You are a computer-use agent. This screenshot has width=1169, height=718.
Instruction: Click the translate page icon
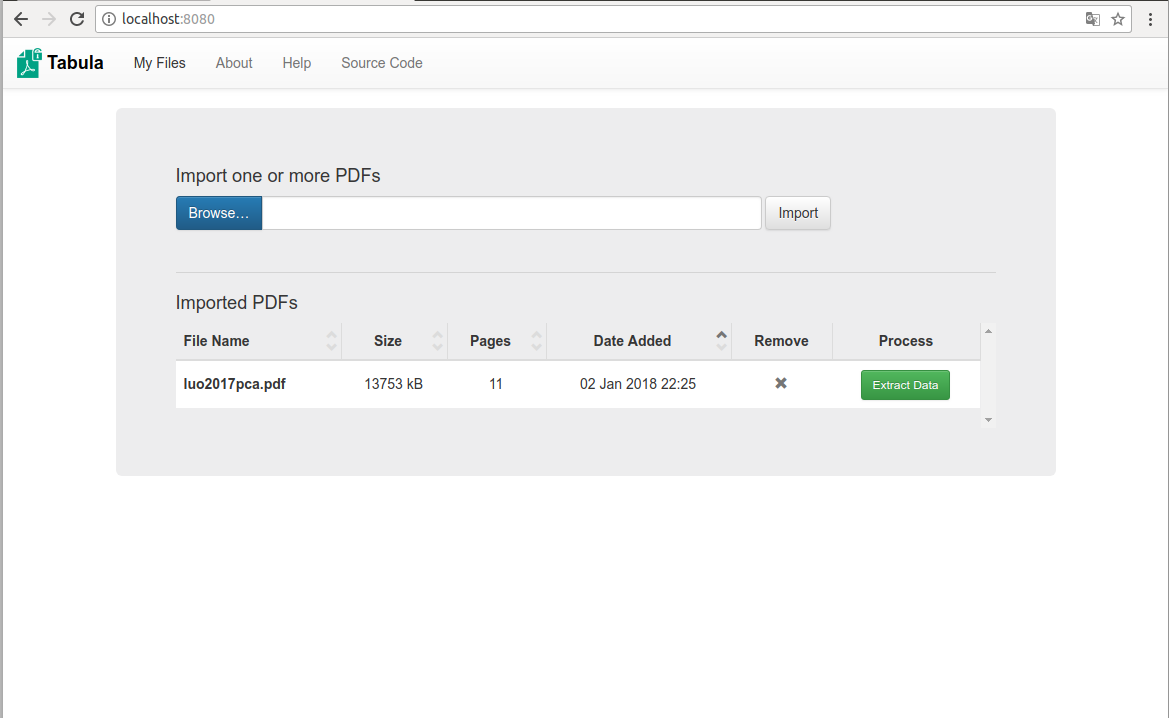1092,19
